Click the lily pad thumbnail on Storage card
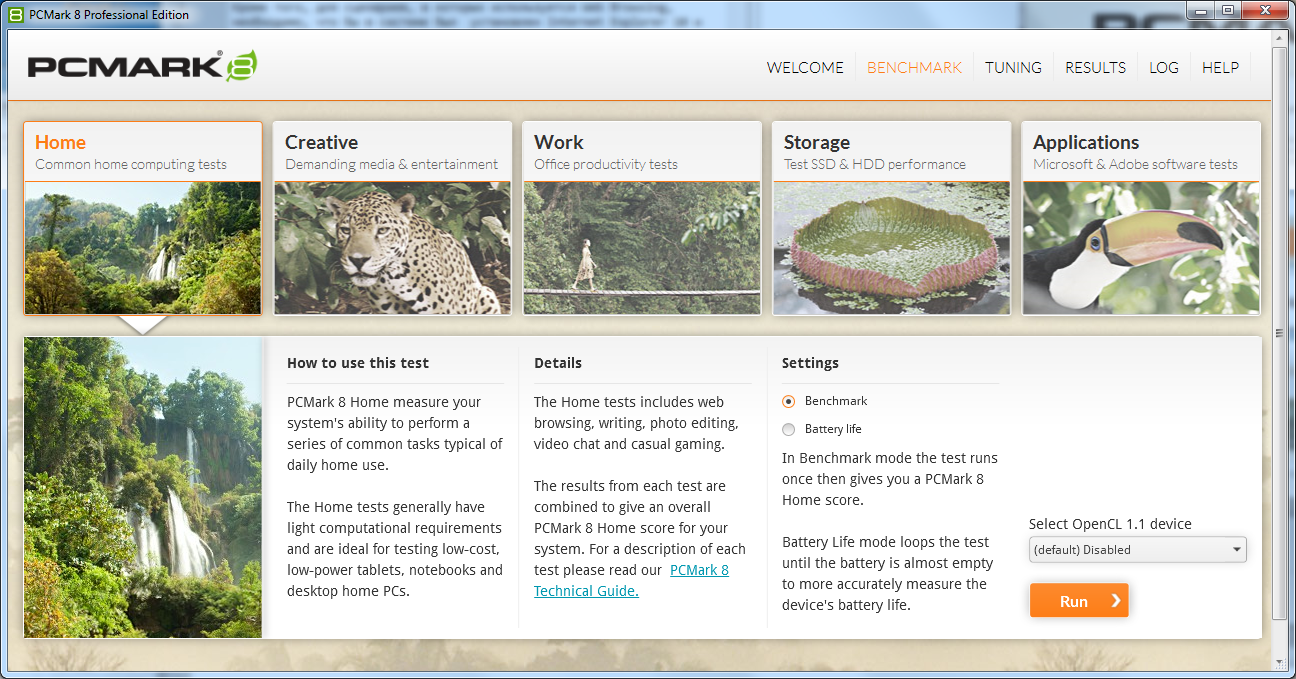This screenshot has width=1296, height=679. [x=891, y=247]
